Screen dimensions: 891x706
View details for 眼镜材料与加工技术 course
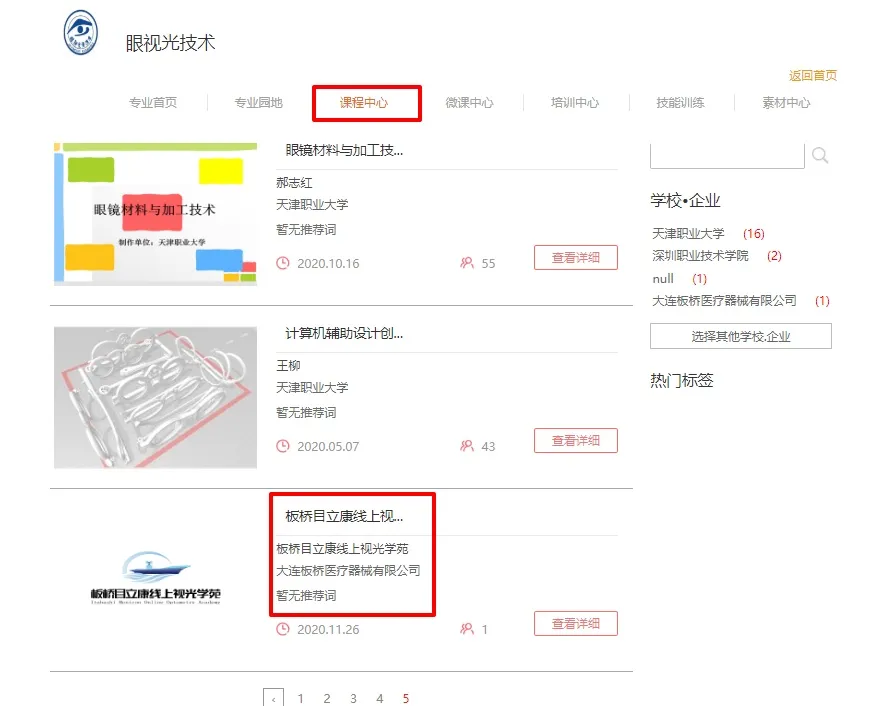point(575,257)
